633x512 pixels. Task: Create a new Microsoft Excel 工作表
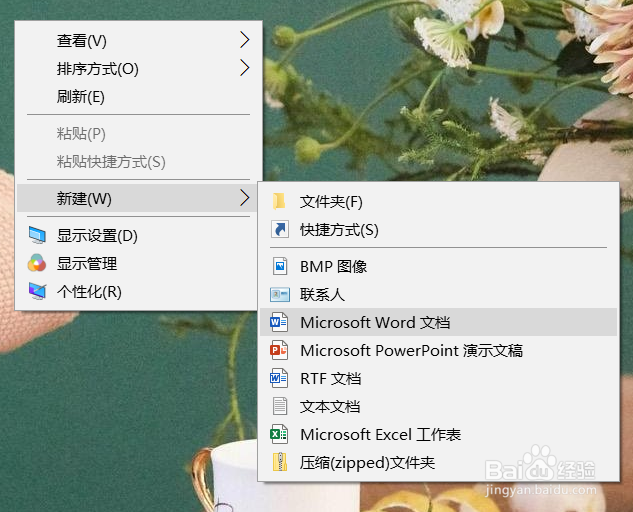[438, 434]
